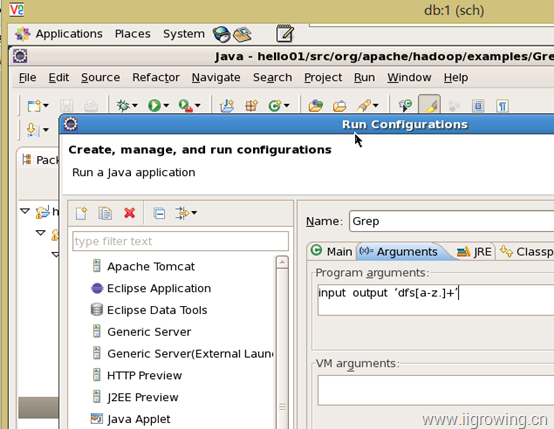The height and width of the screenshot is (429, 554).
Task: Select Eclipse Application configuration type
Action: click(159, 288)
